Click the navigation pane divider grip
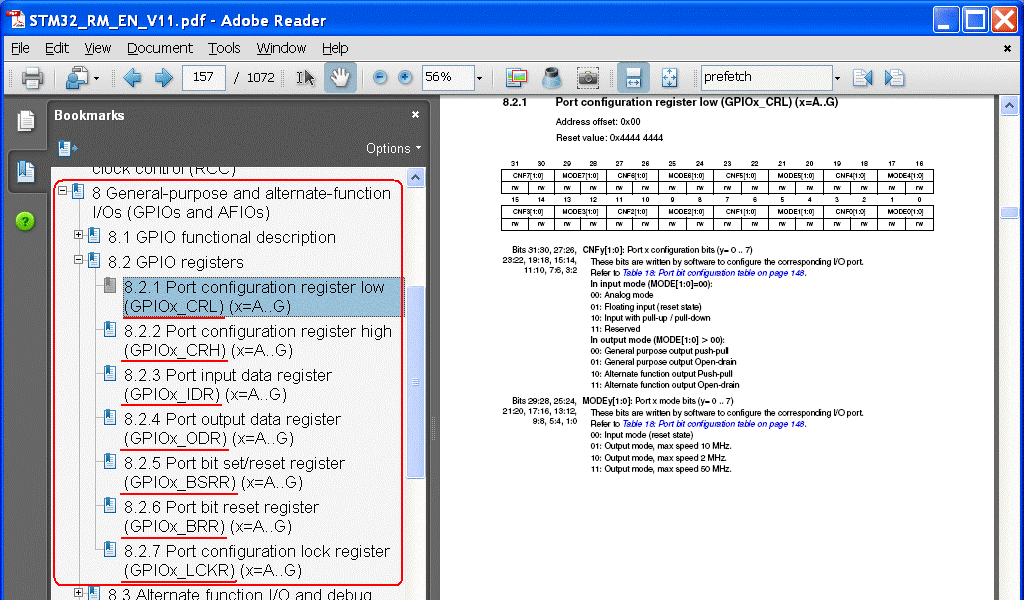This screenshot has height=600, width=1024. [x=432, y=428]
